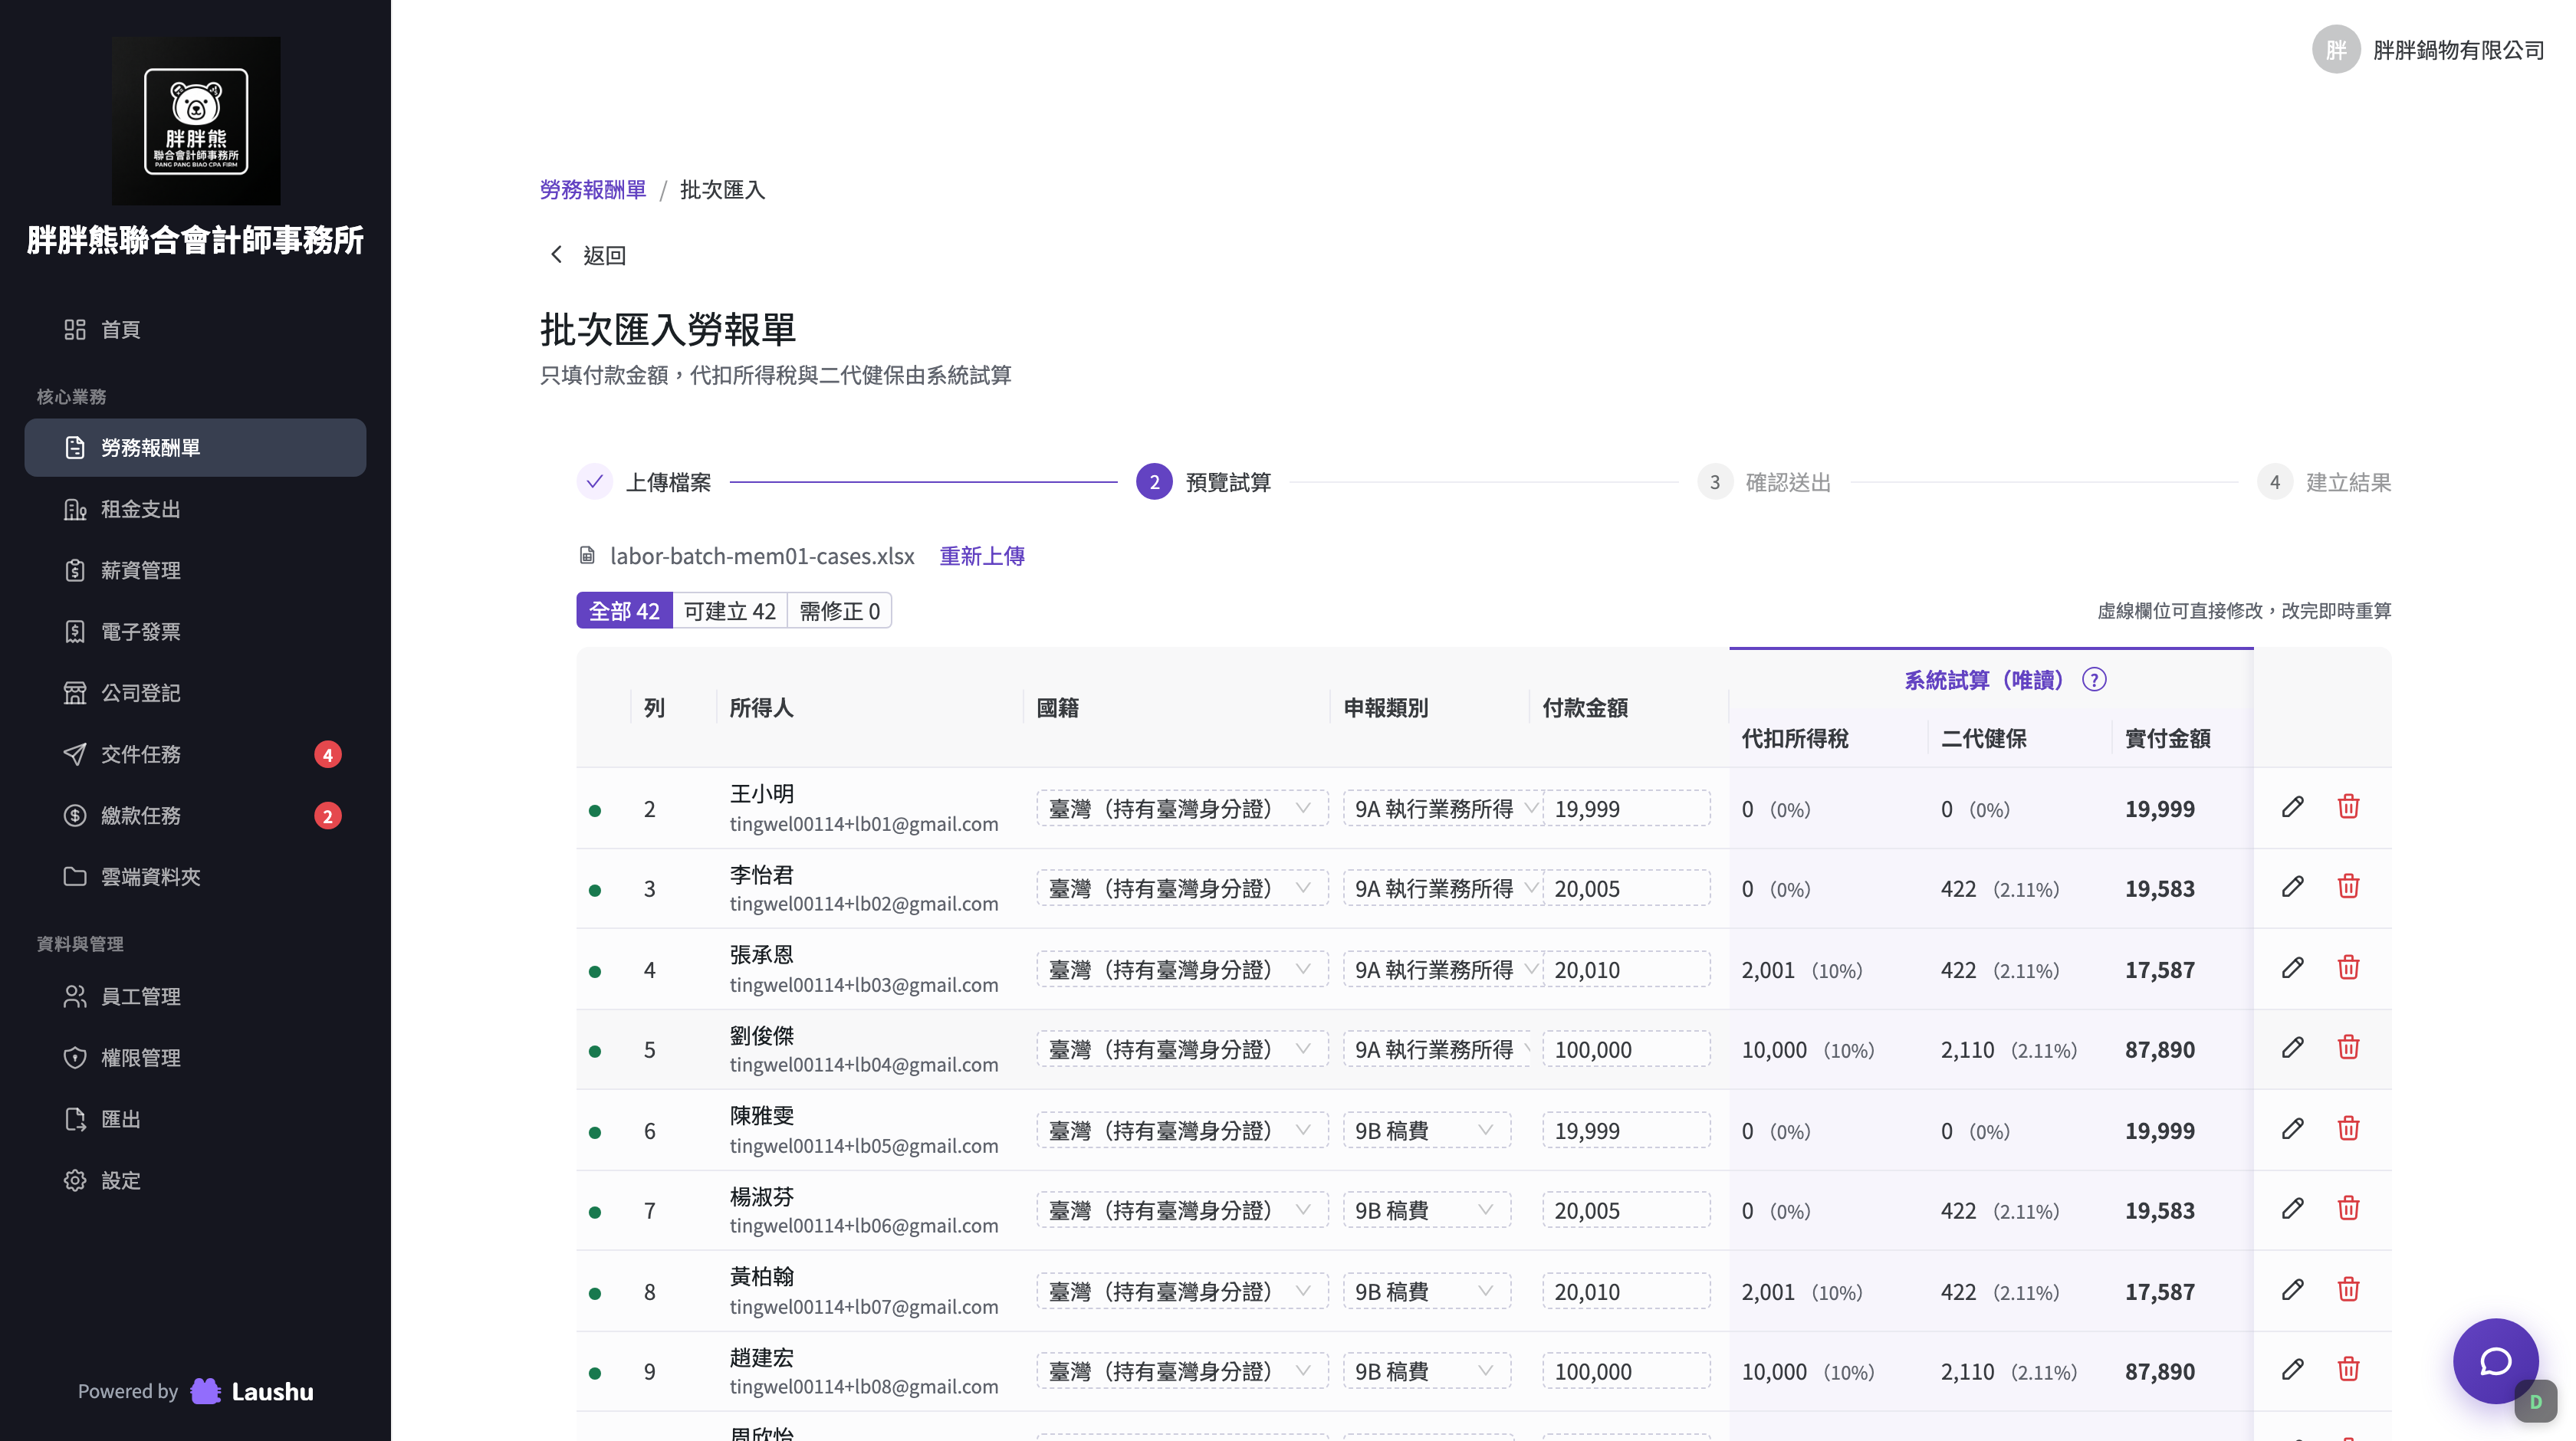Open 電子發票 sidebar item
The image size is (2576, 1441).
pyautogui.click(x=195, y=632)
